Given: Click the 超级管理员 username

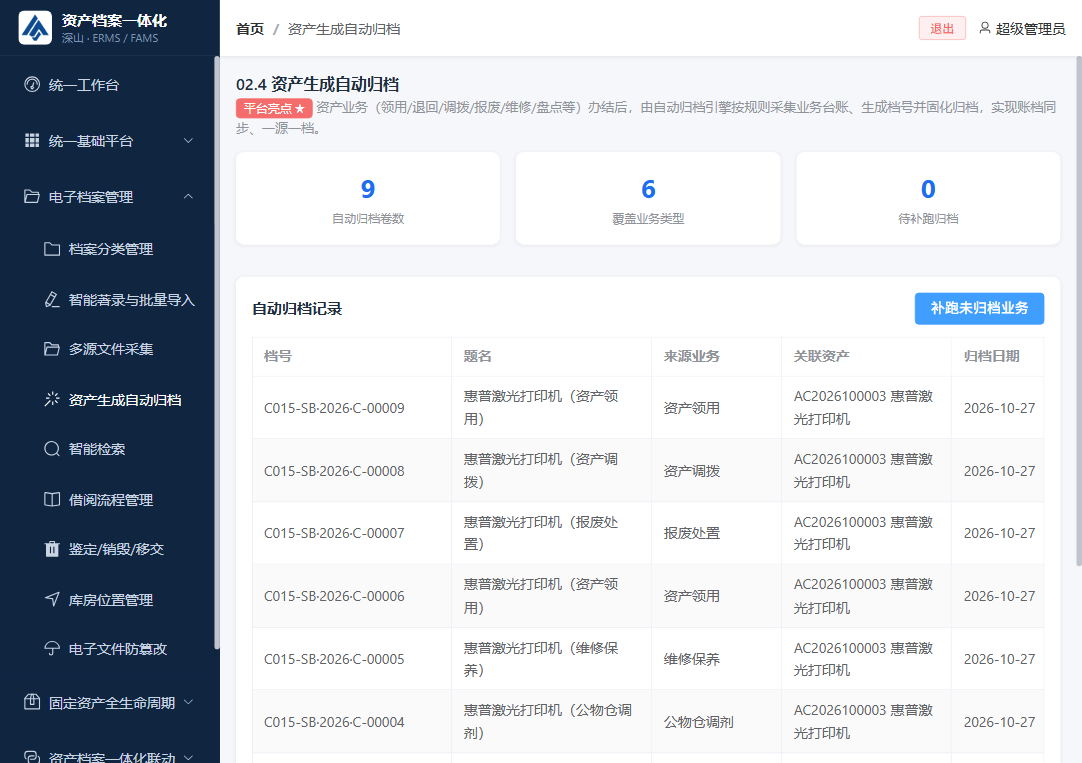Looking at the screenshot, I should coord(1030,29).
